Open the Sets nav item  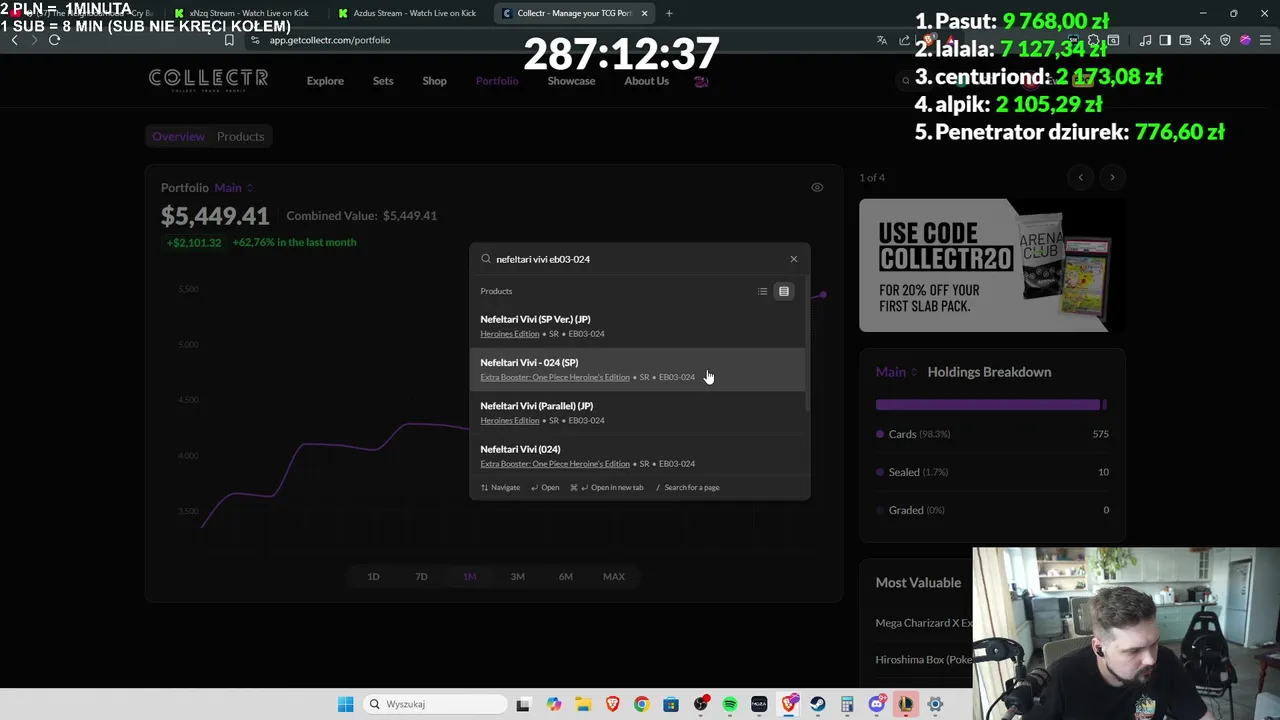383,81
